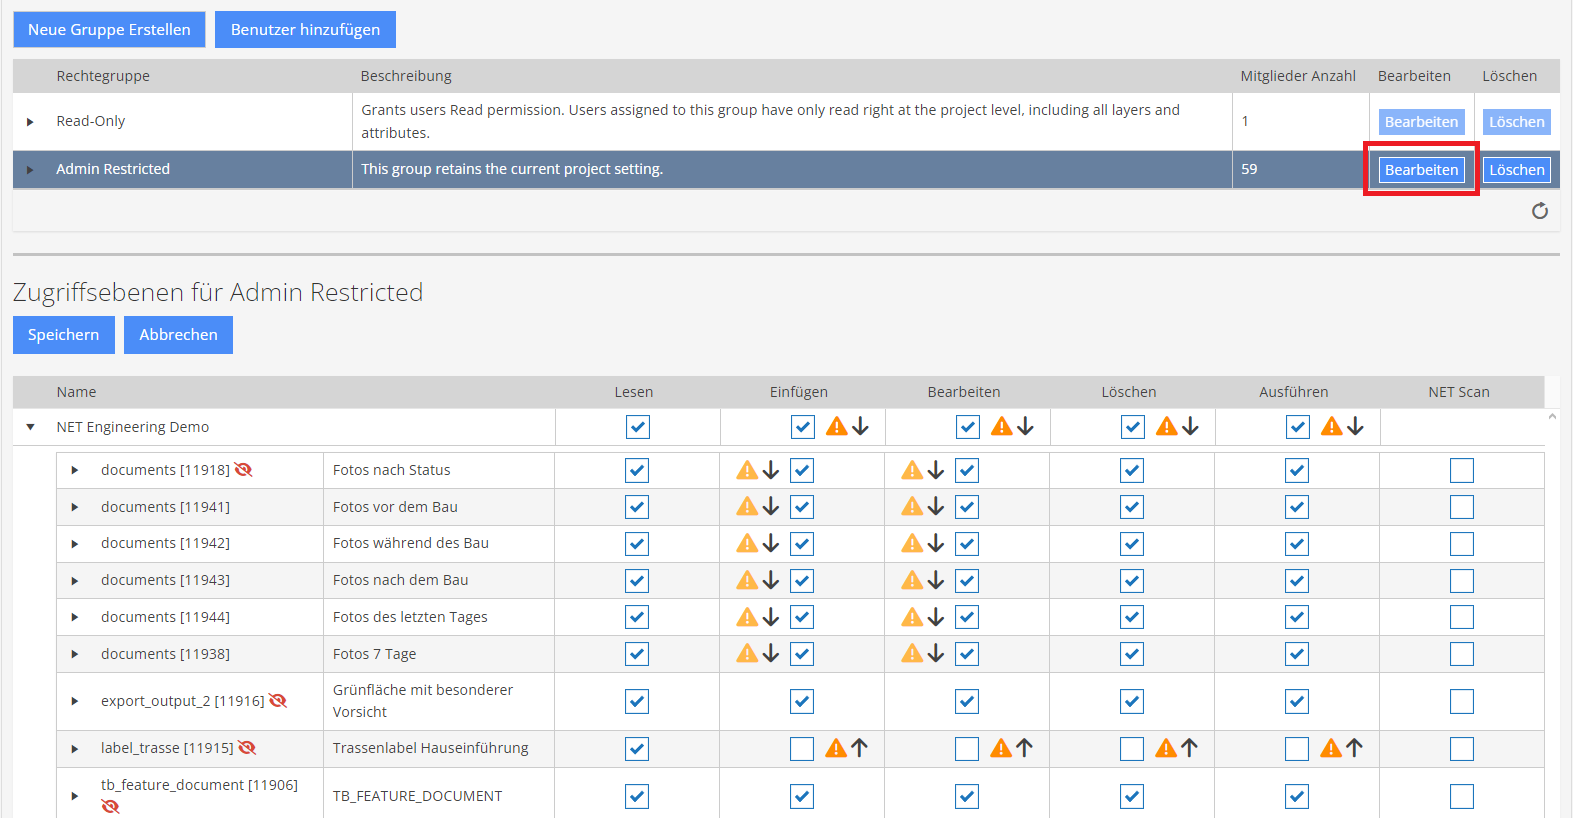Click Ausführen warning icon in label_trasse row
Screen dimensions: 1573x818
point(1332,748)
